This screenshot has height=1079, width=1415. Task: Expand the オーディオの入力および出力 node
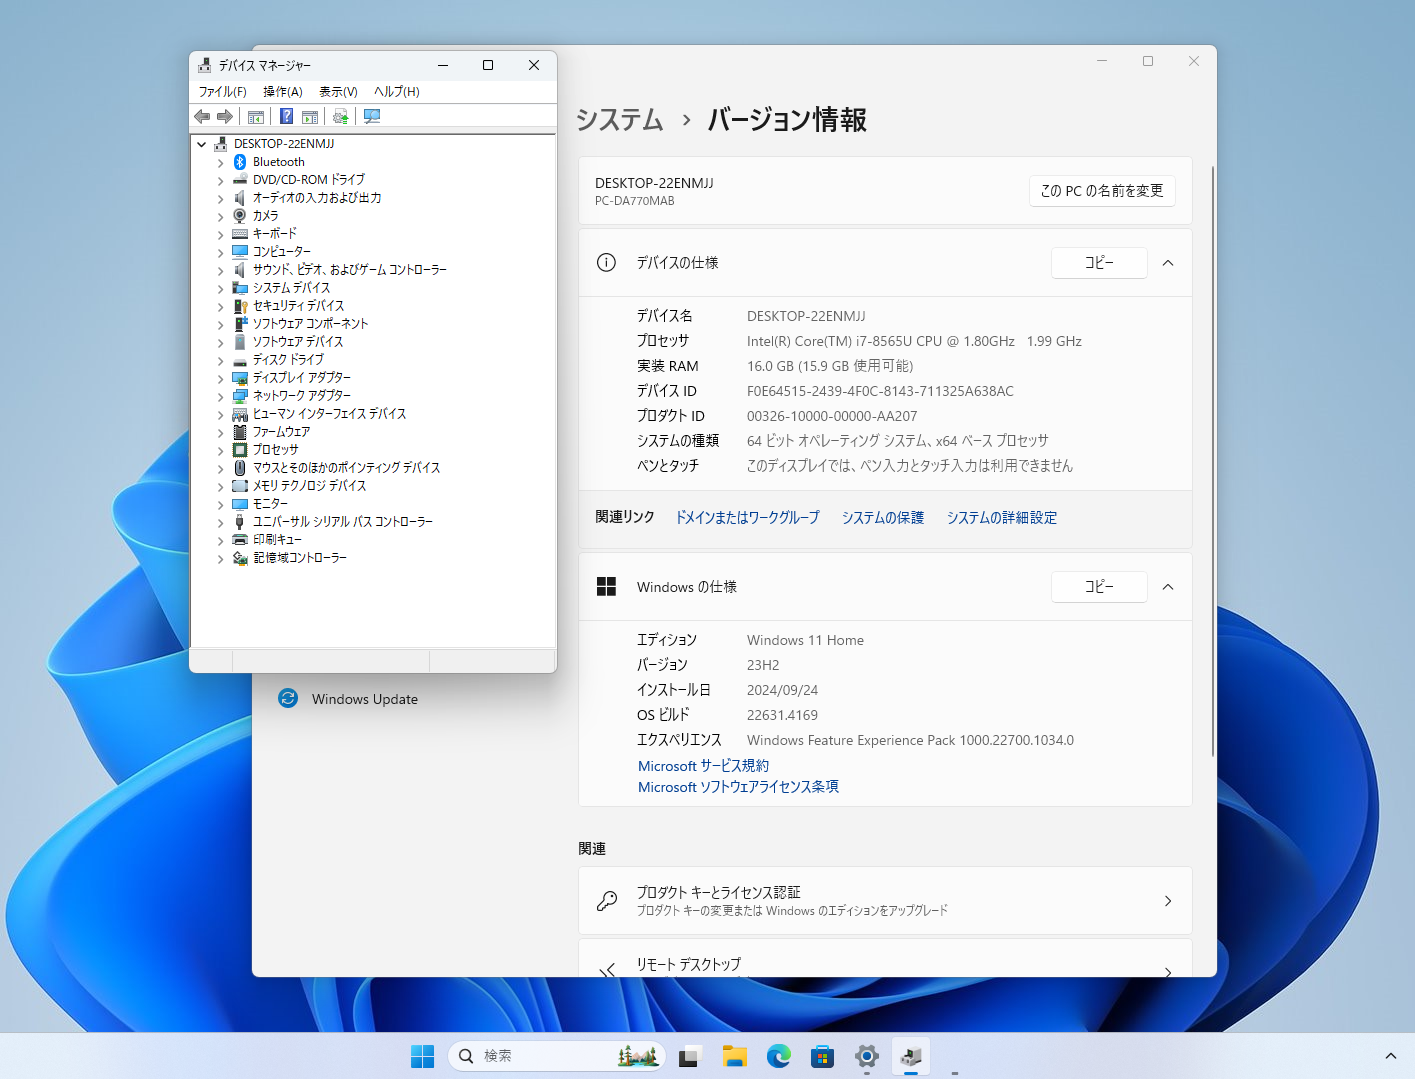[221, 198]
